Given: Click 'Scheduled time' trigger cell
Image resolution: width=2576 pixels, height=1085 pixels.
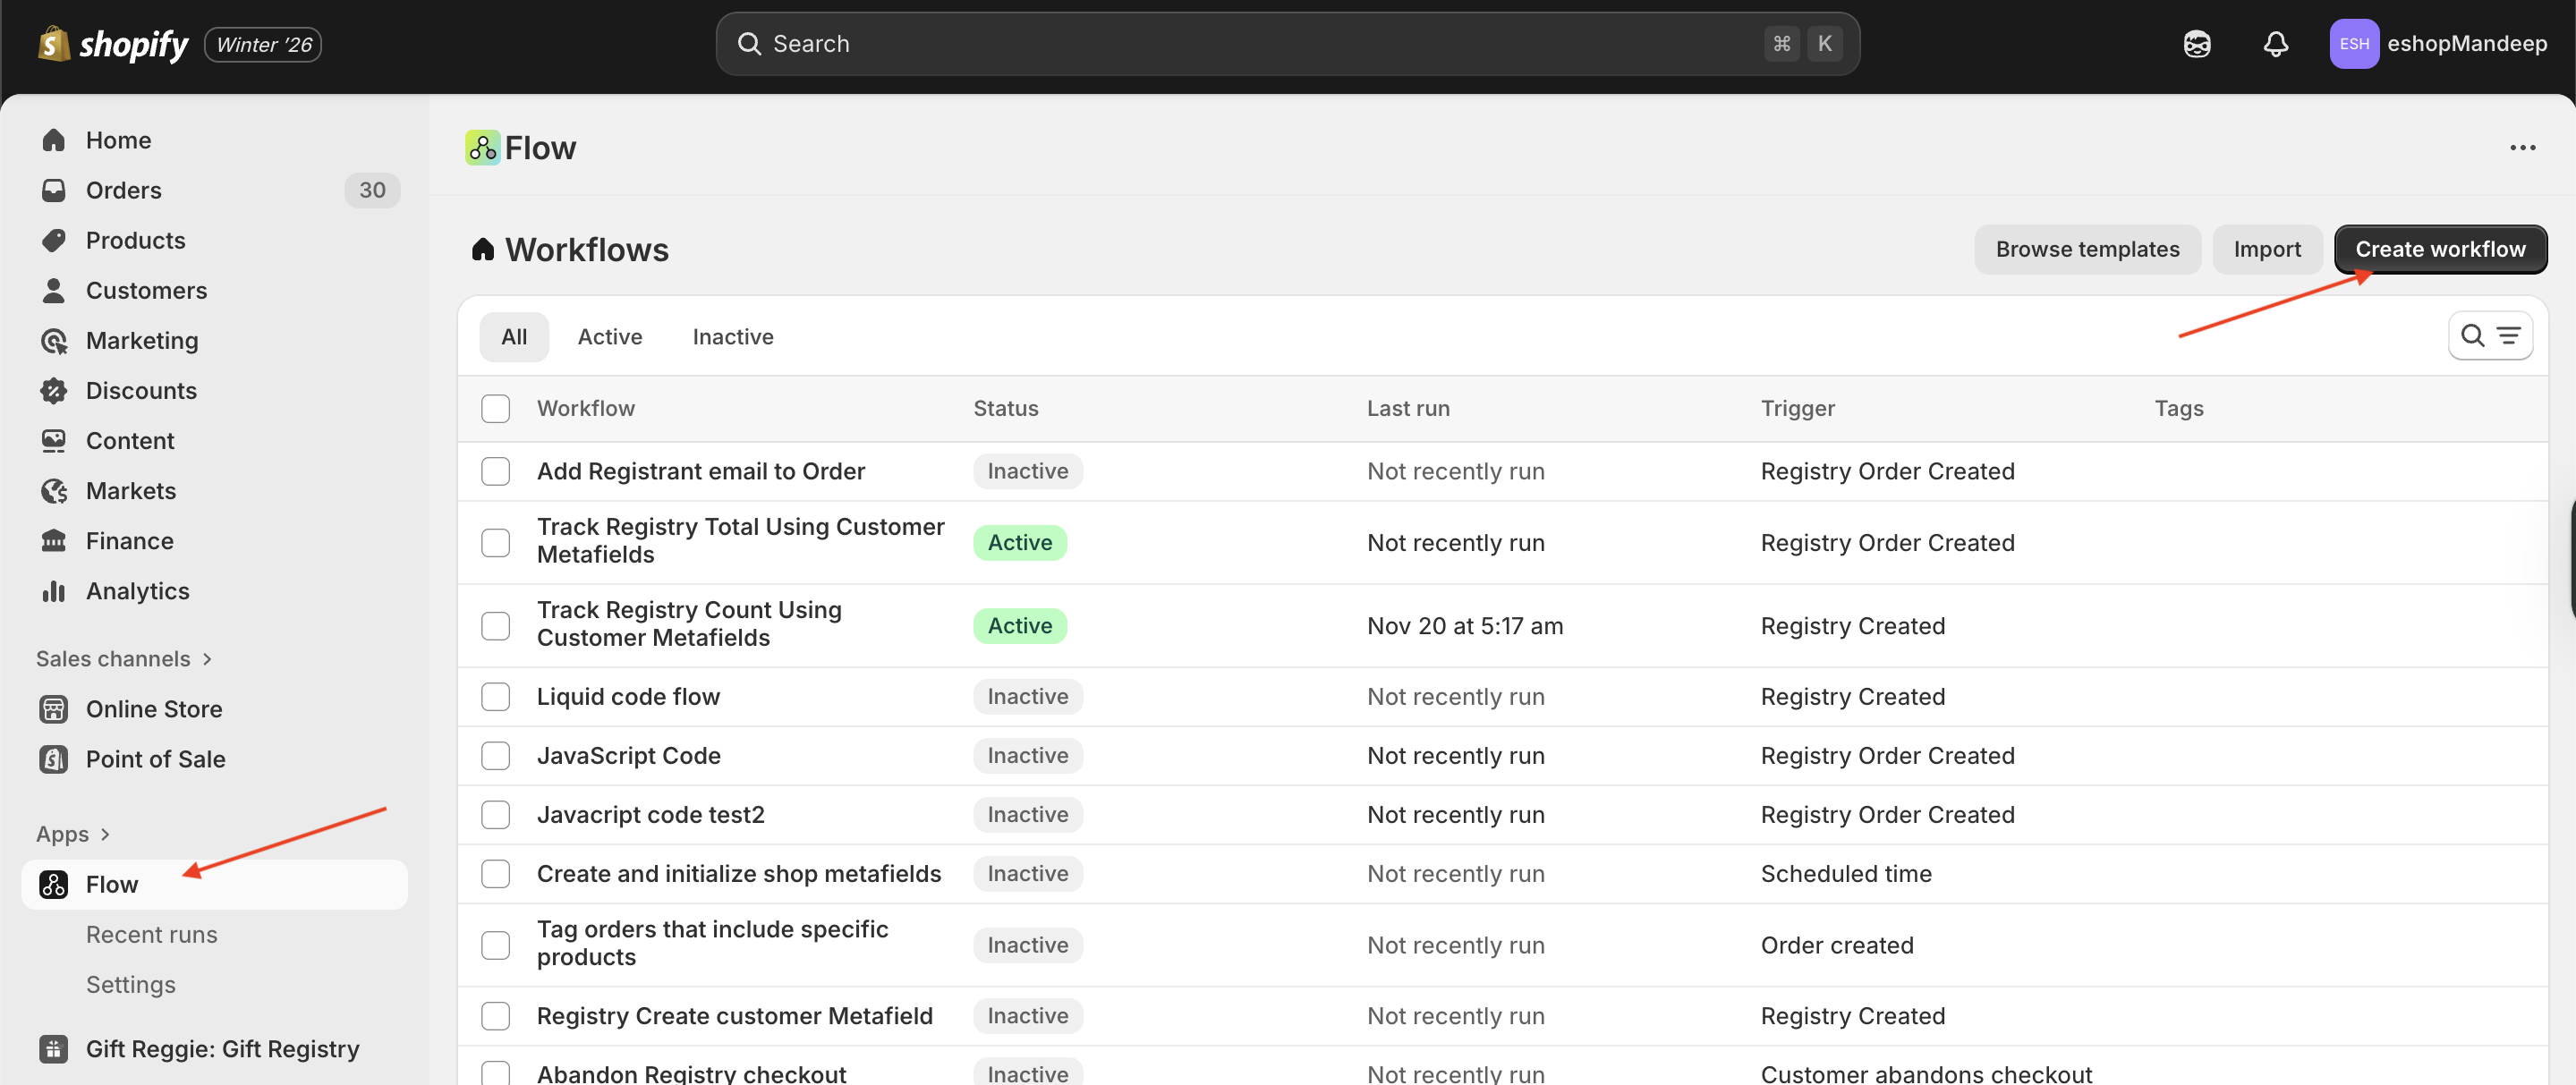Looking at the screenshot, I should [1846, 873].
